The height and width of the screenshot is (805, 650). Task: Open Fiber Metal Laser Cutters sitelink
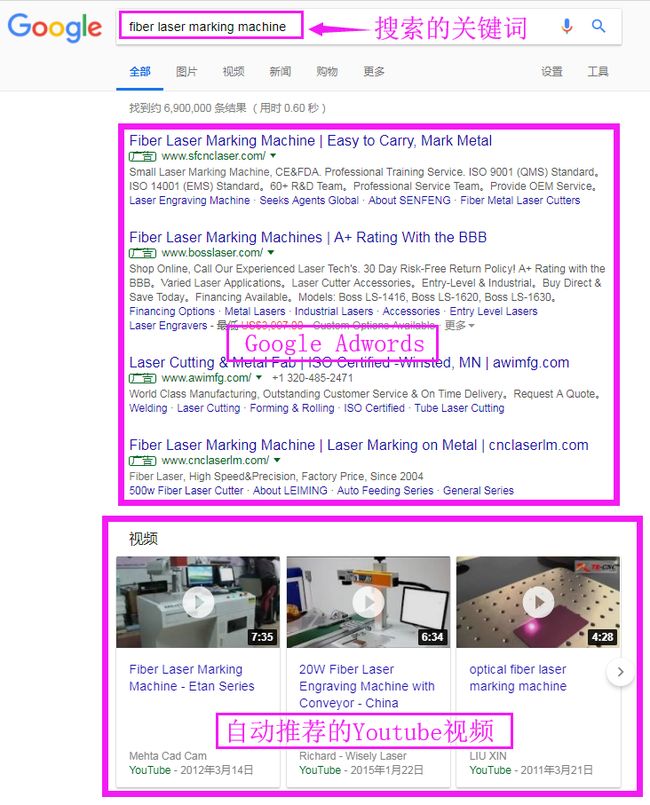pyautogui.click(x=520, y=200)
